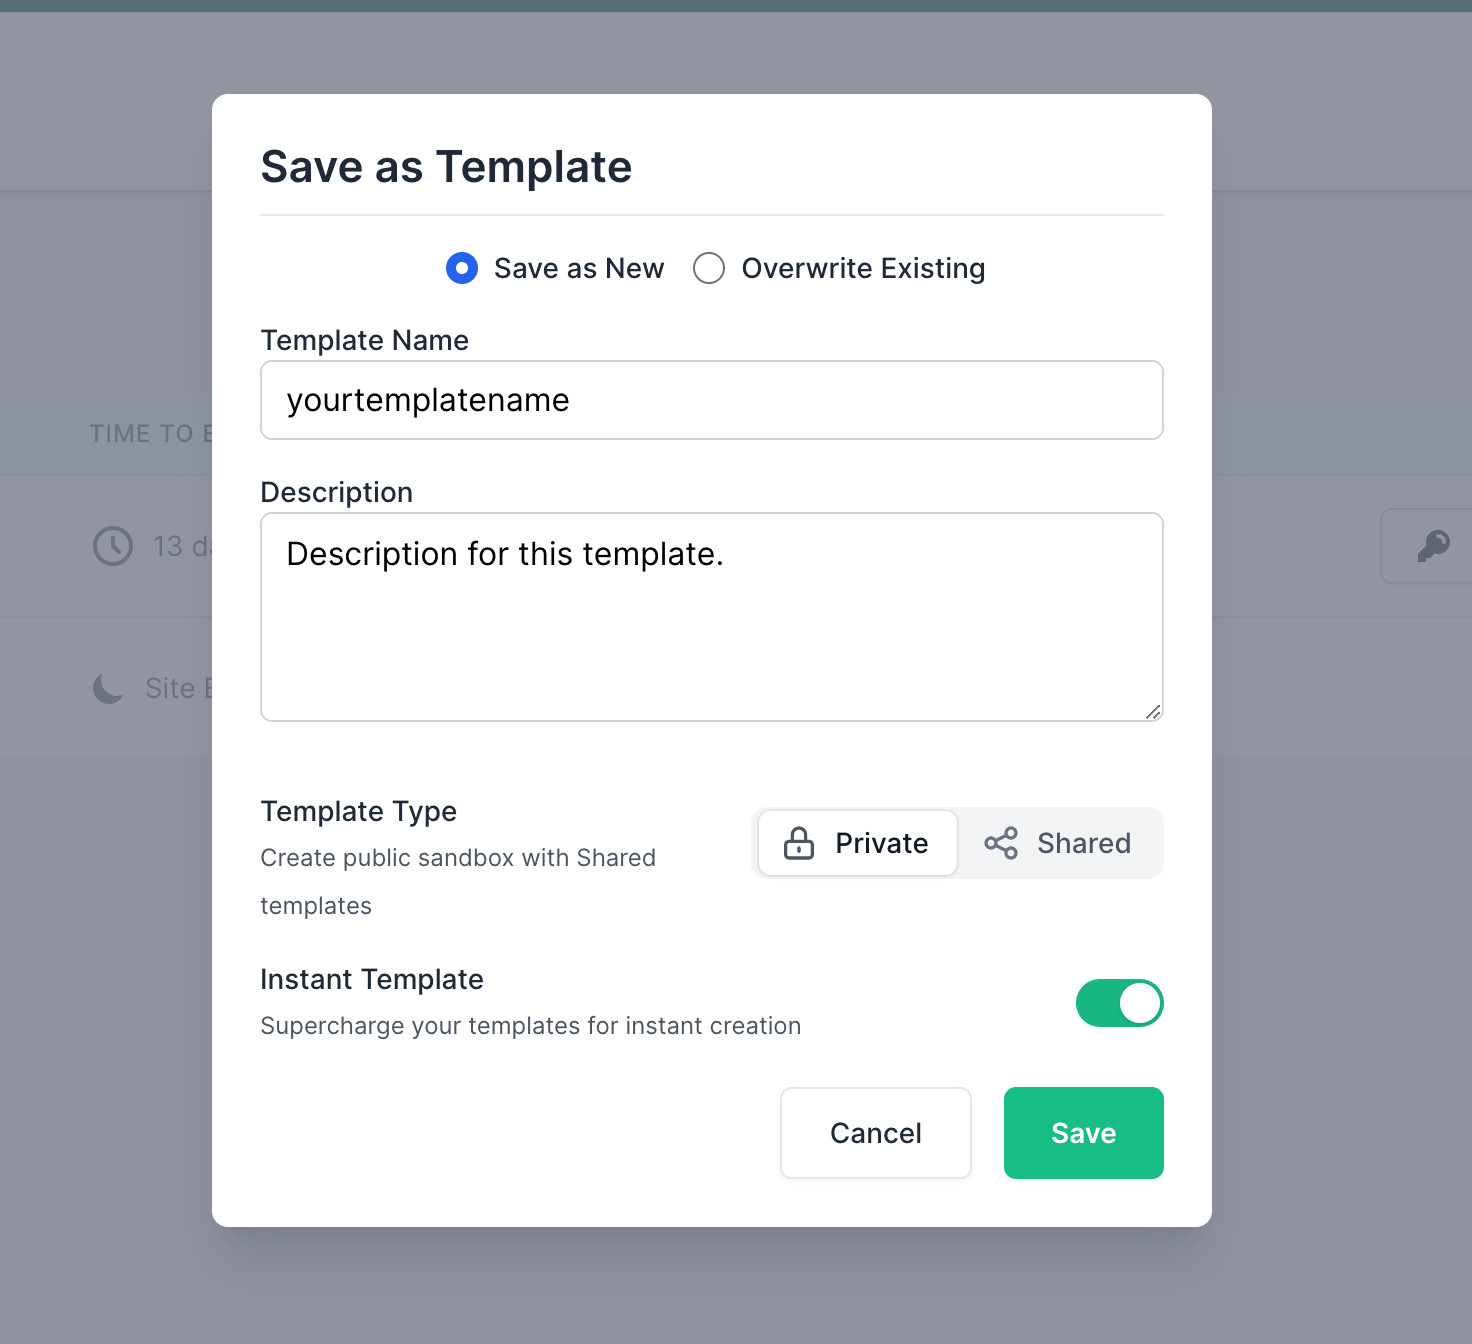Image resolution: width=1472 pixels, height=1344 pixels.
Task: Click inside the Description text area
Action: 712,617
